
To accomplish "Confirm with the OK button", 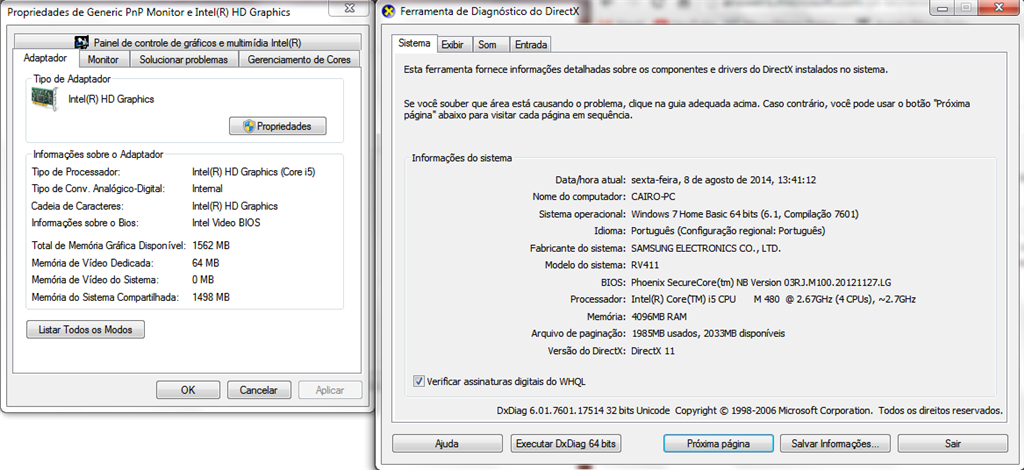I will point(188,390).
